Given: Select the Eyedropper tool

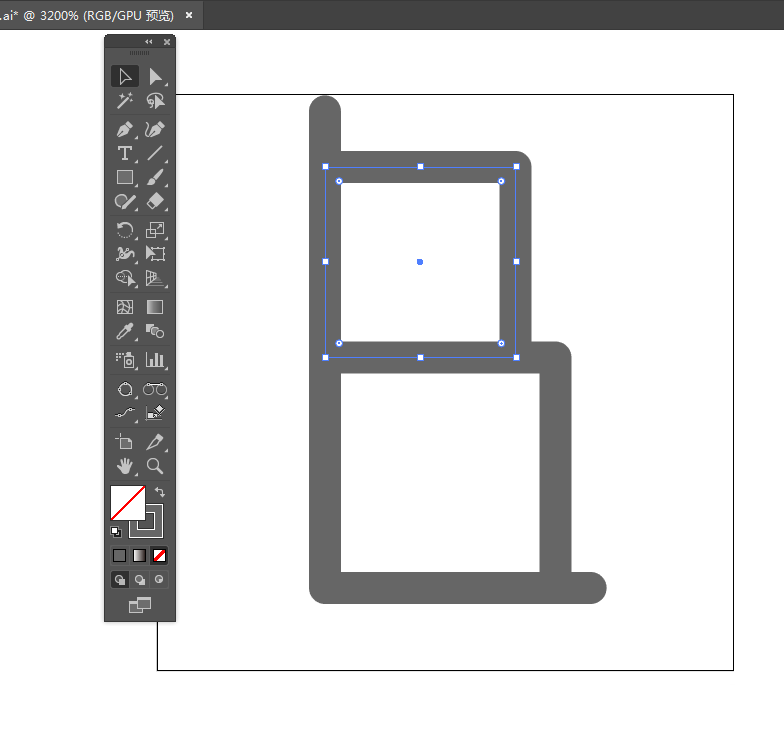Looking at the screenshot, I should pos(125,331).
